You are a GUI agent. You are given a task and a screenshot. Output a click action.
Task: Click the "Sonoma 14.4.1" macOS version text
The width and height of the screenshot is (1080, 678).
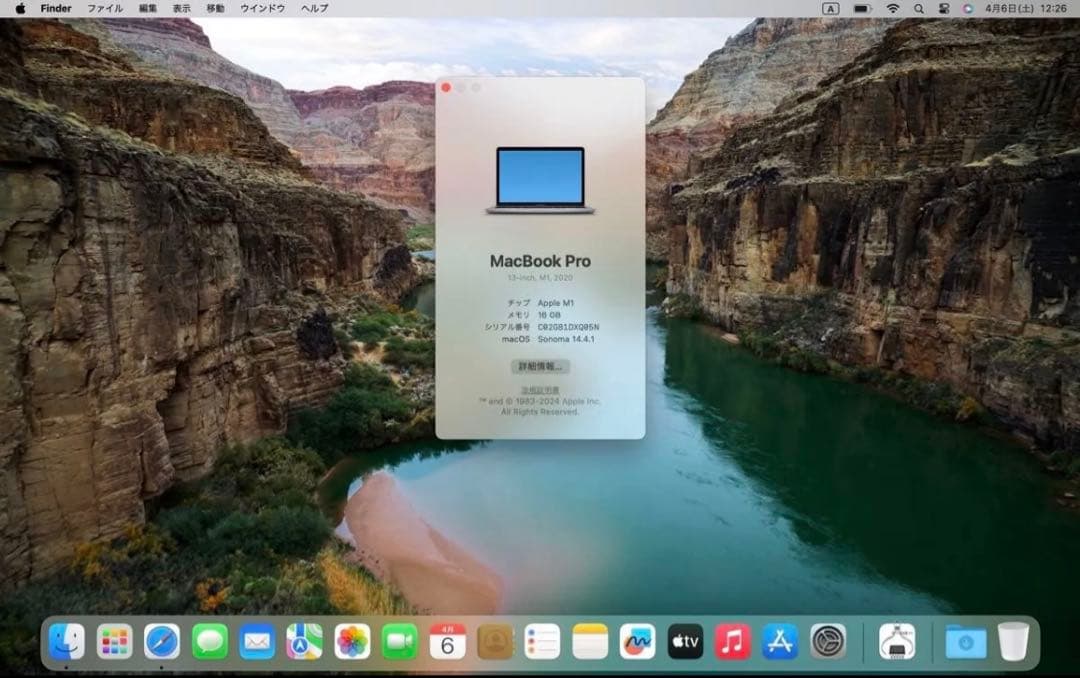pyautogui.click(x=566, y=339)
